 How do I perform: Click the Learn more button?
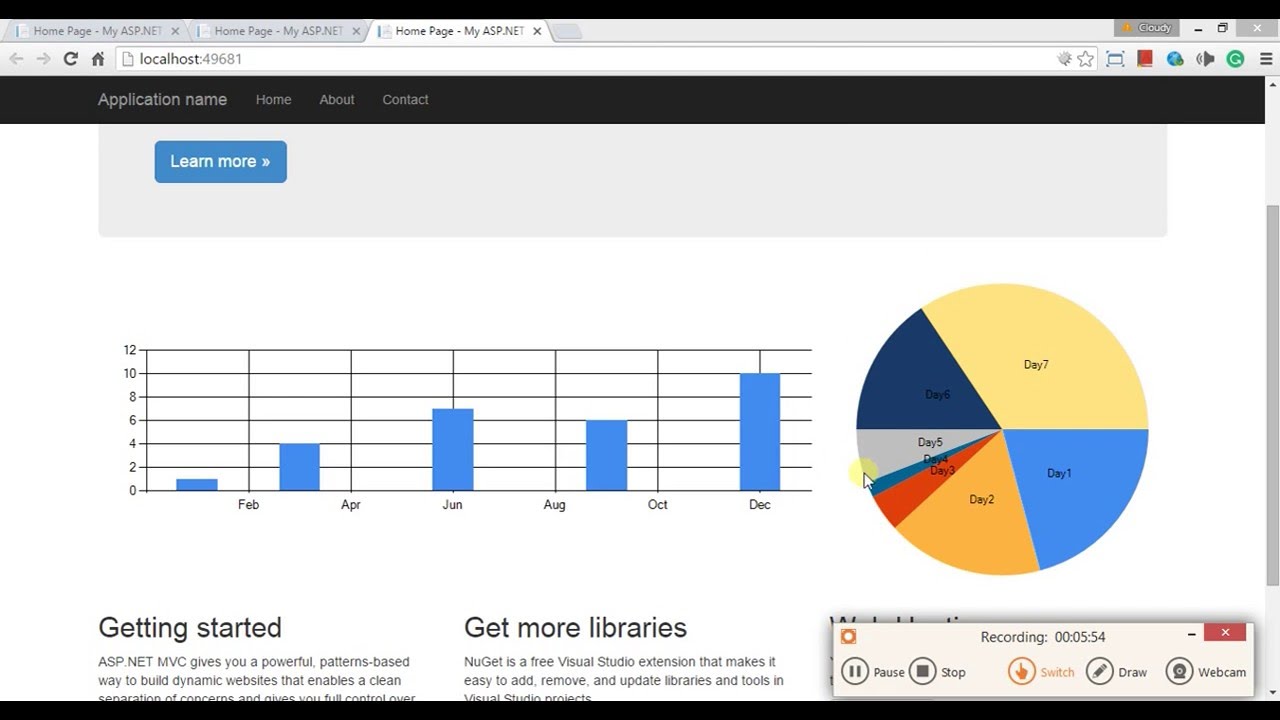click(220, 162)
